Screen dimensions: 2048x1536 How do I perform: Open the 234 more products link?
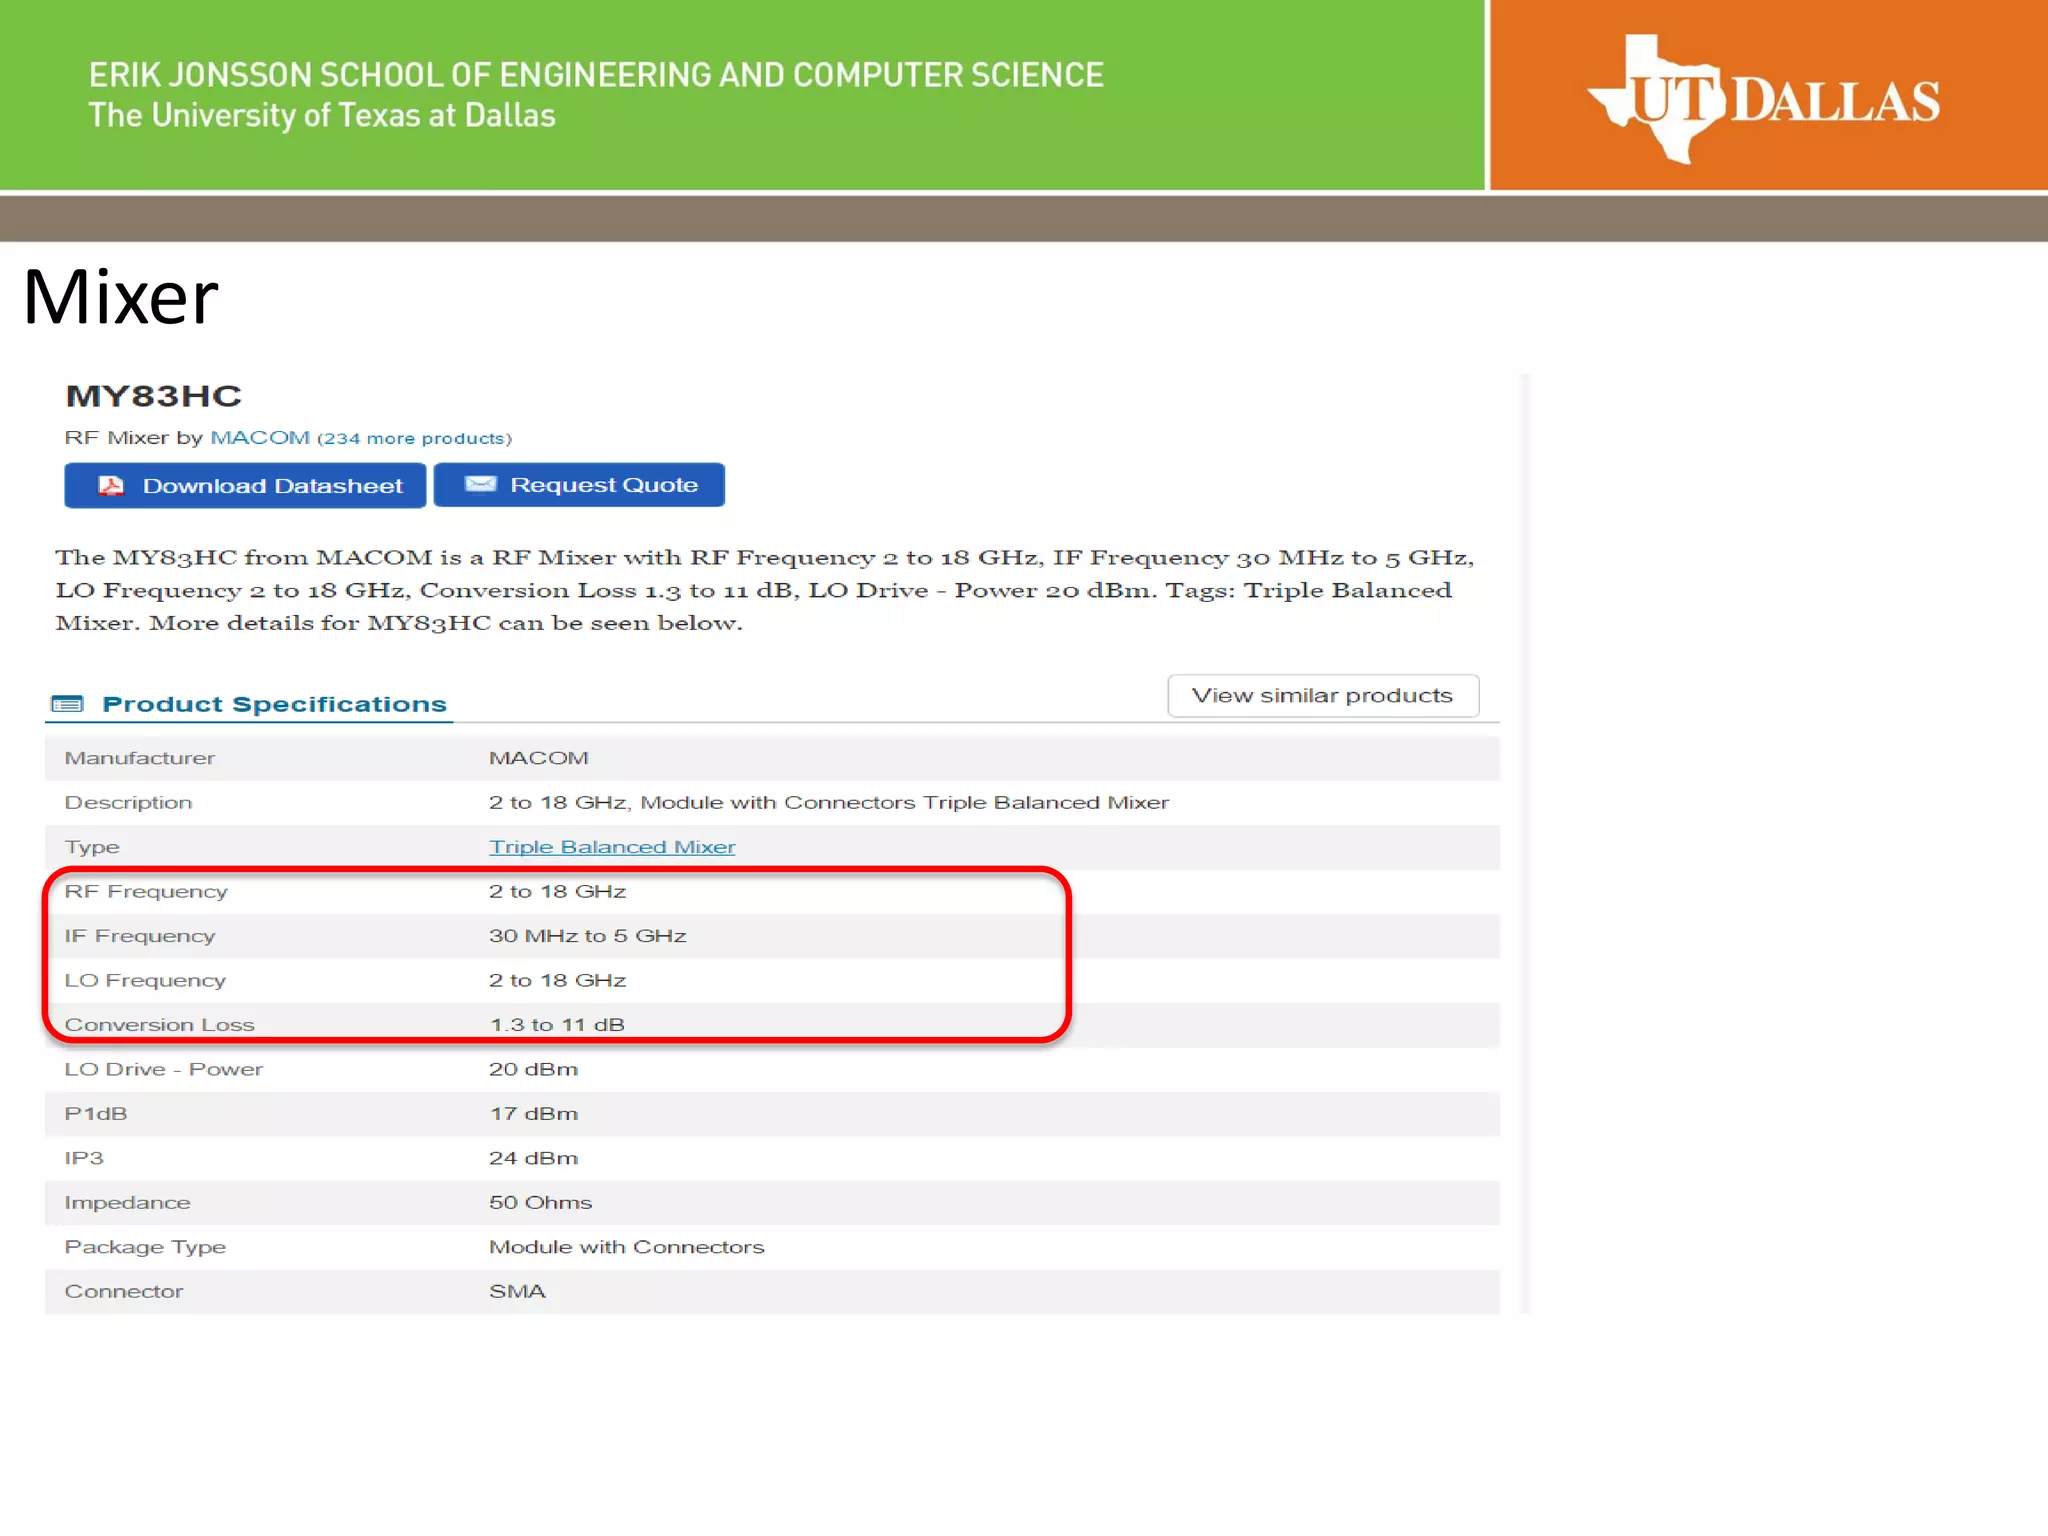pyautogui.click(x=414, y=439)
